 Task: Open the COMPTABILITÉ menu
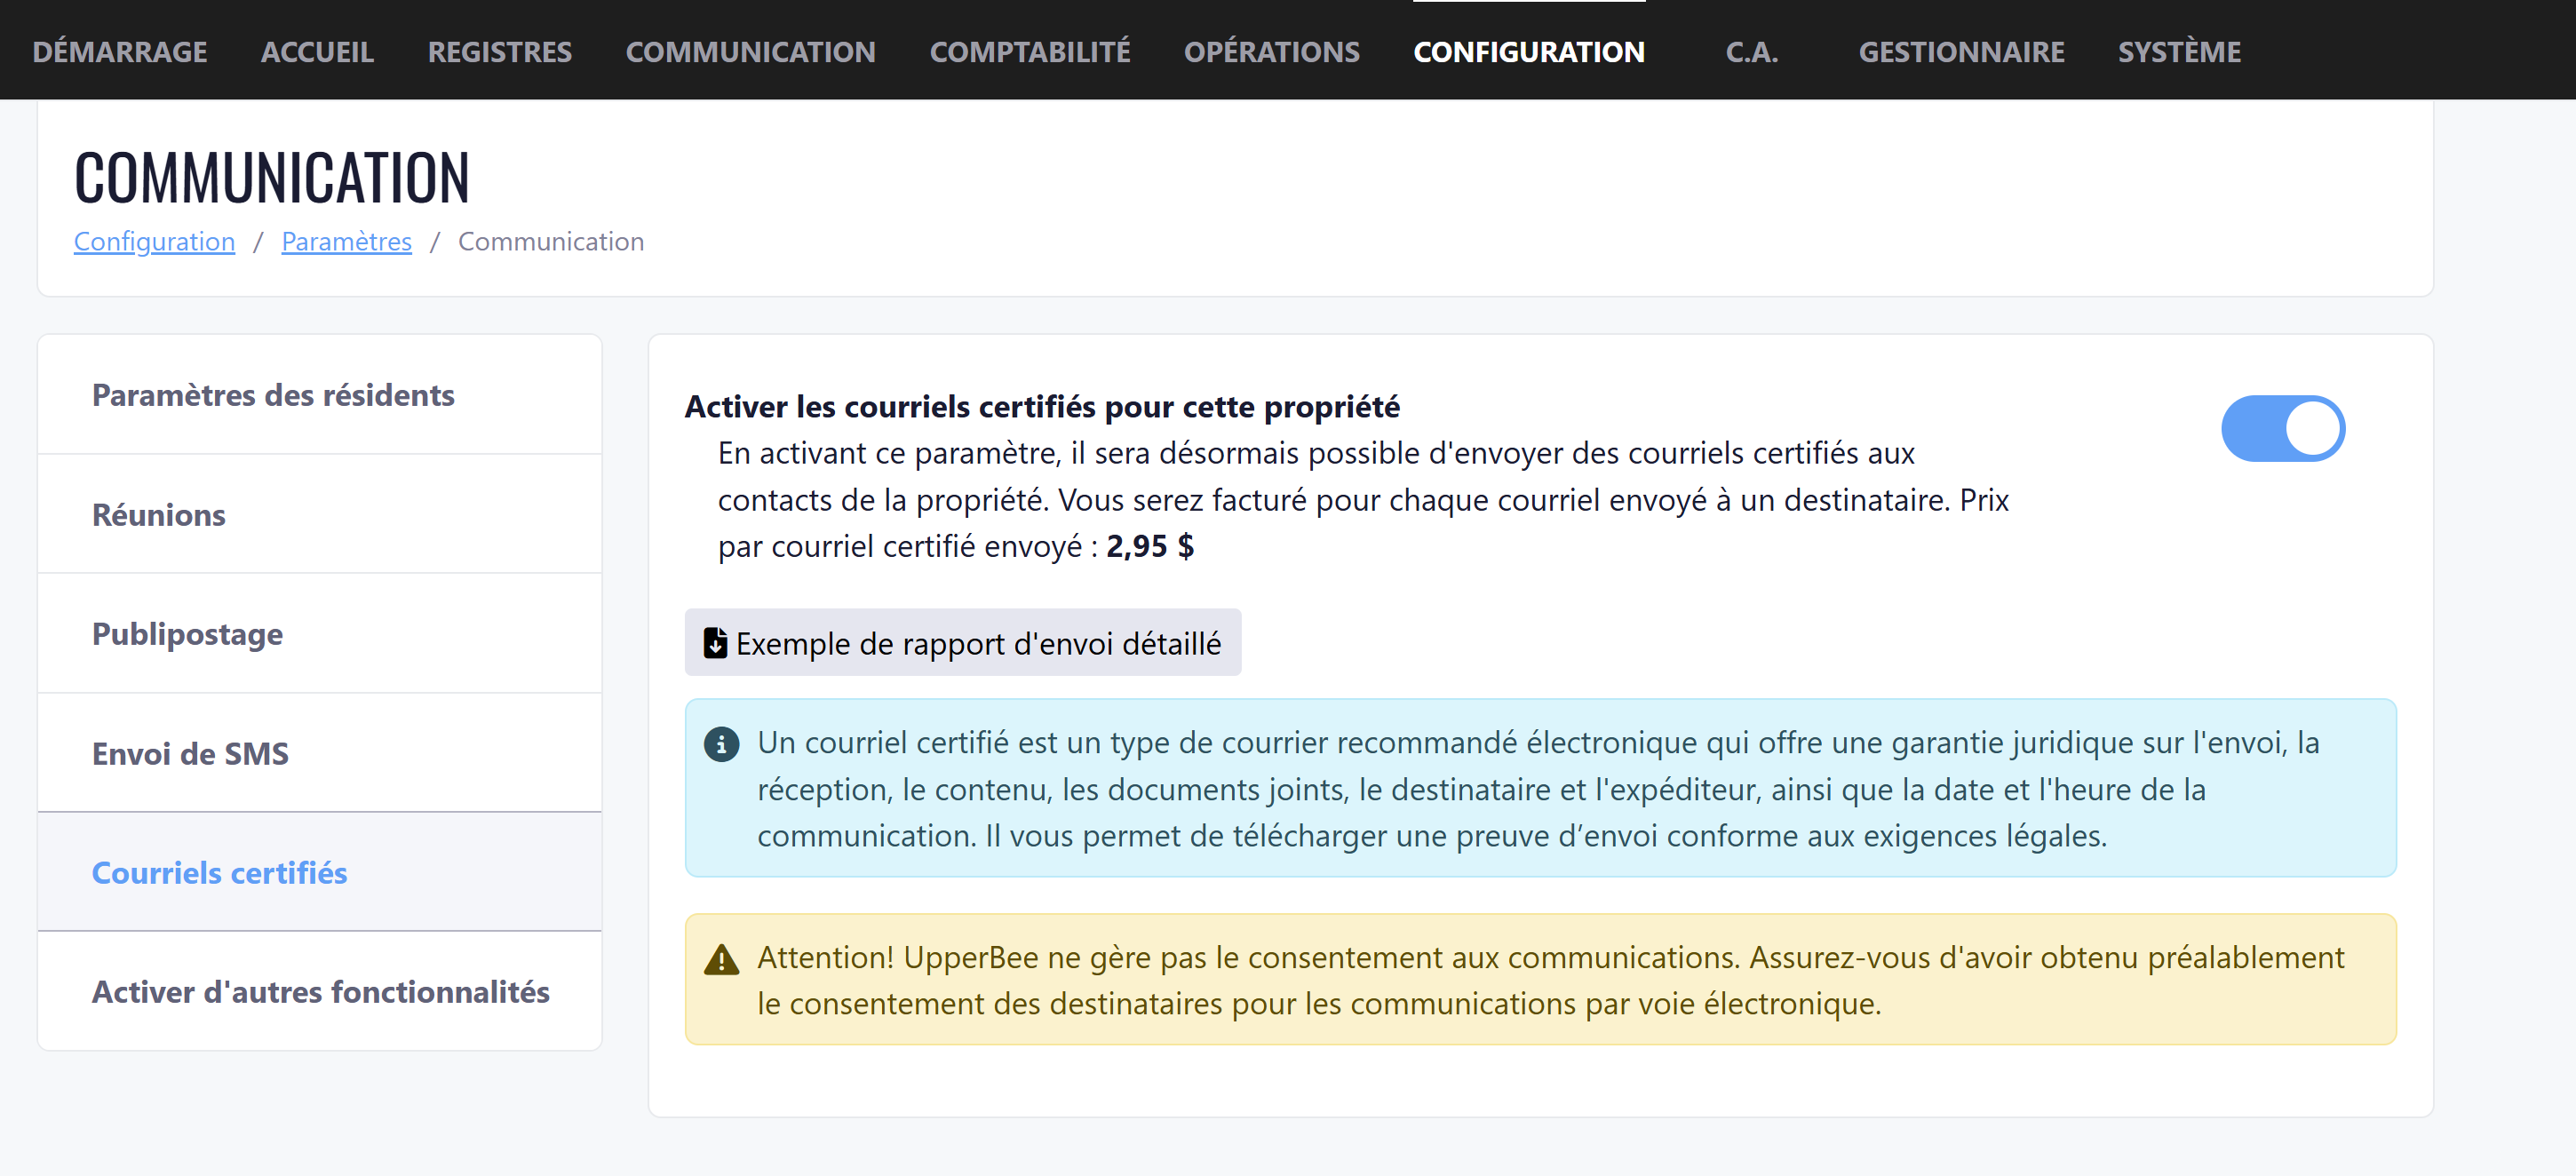1029,52
